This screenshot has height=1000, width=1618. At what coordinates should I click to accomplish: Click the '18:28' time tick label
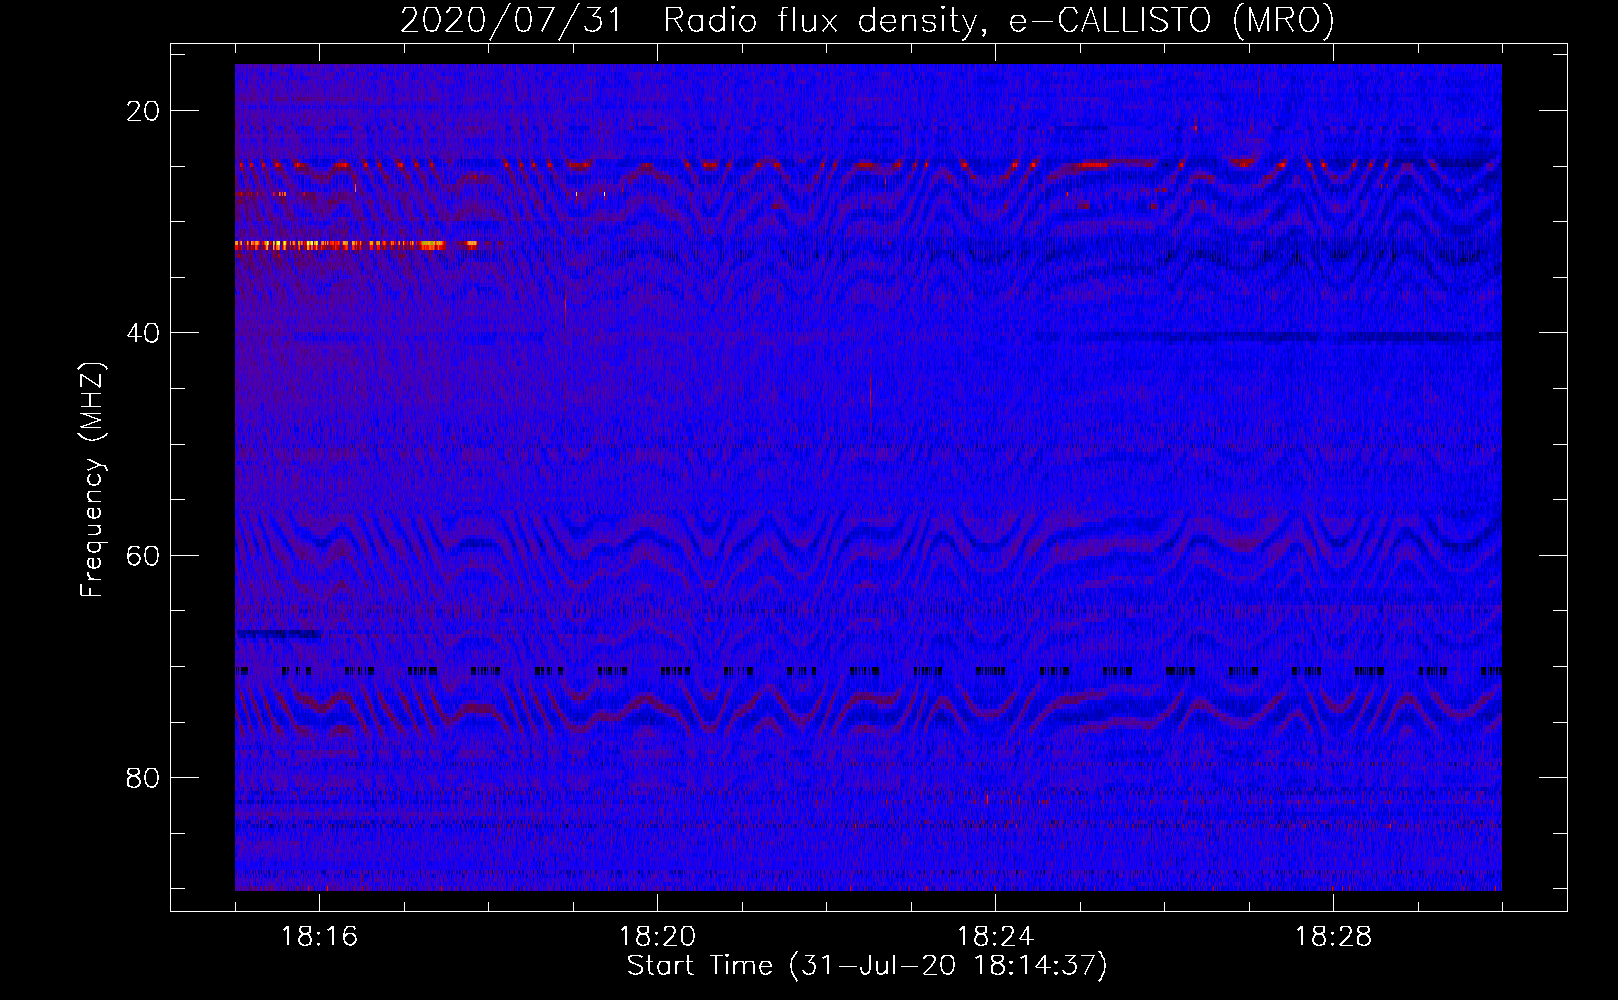click(1333, 937)
